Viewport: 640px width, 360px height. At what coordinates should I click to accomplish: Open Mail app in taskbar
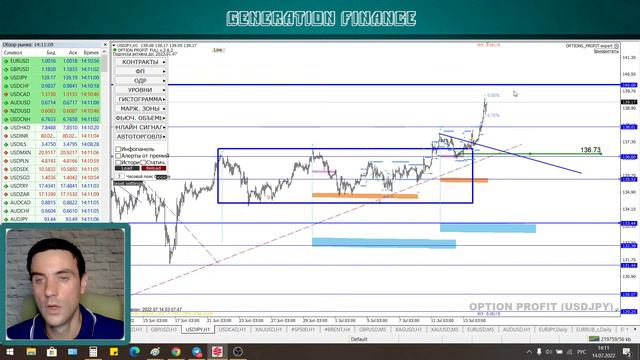click(x=73, y=351)
